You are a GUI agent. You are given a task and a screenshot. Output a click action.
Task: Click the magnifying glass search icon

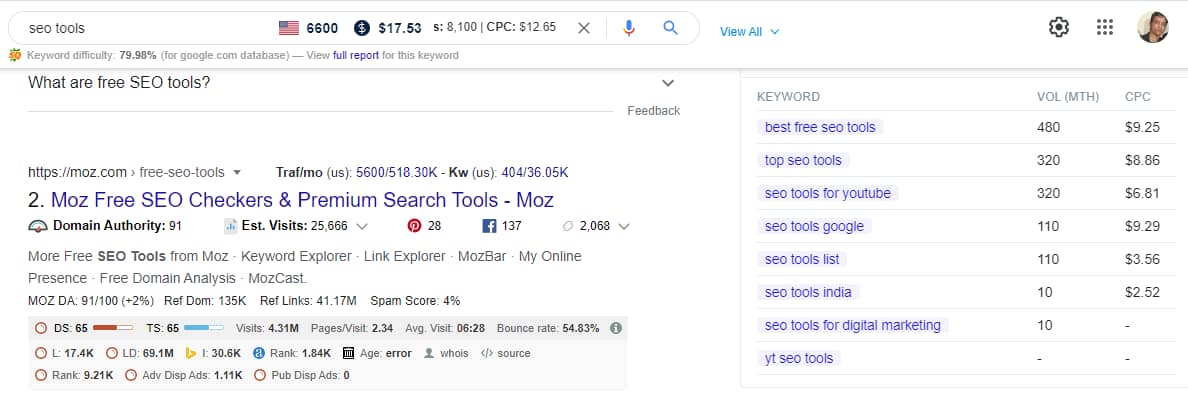pos(671,28)
